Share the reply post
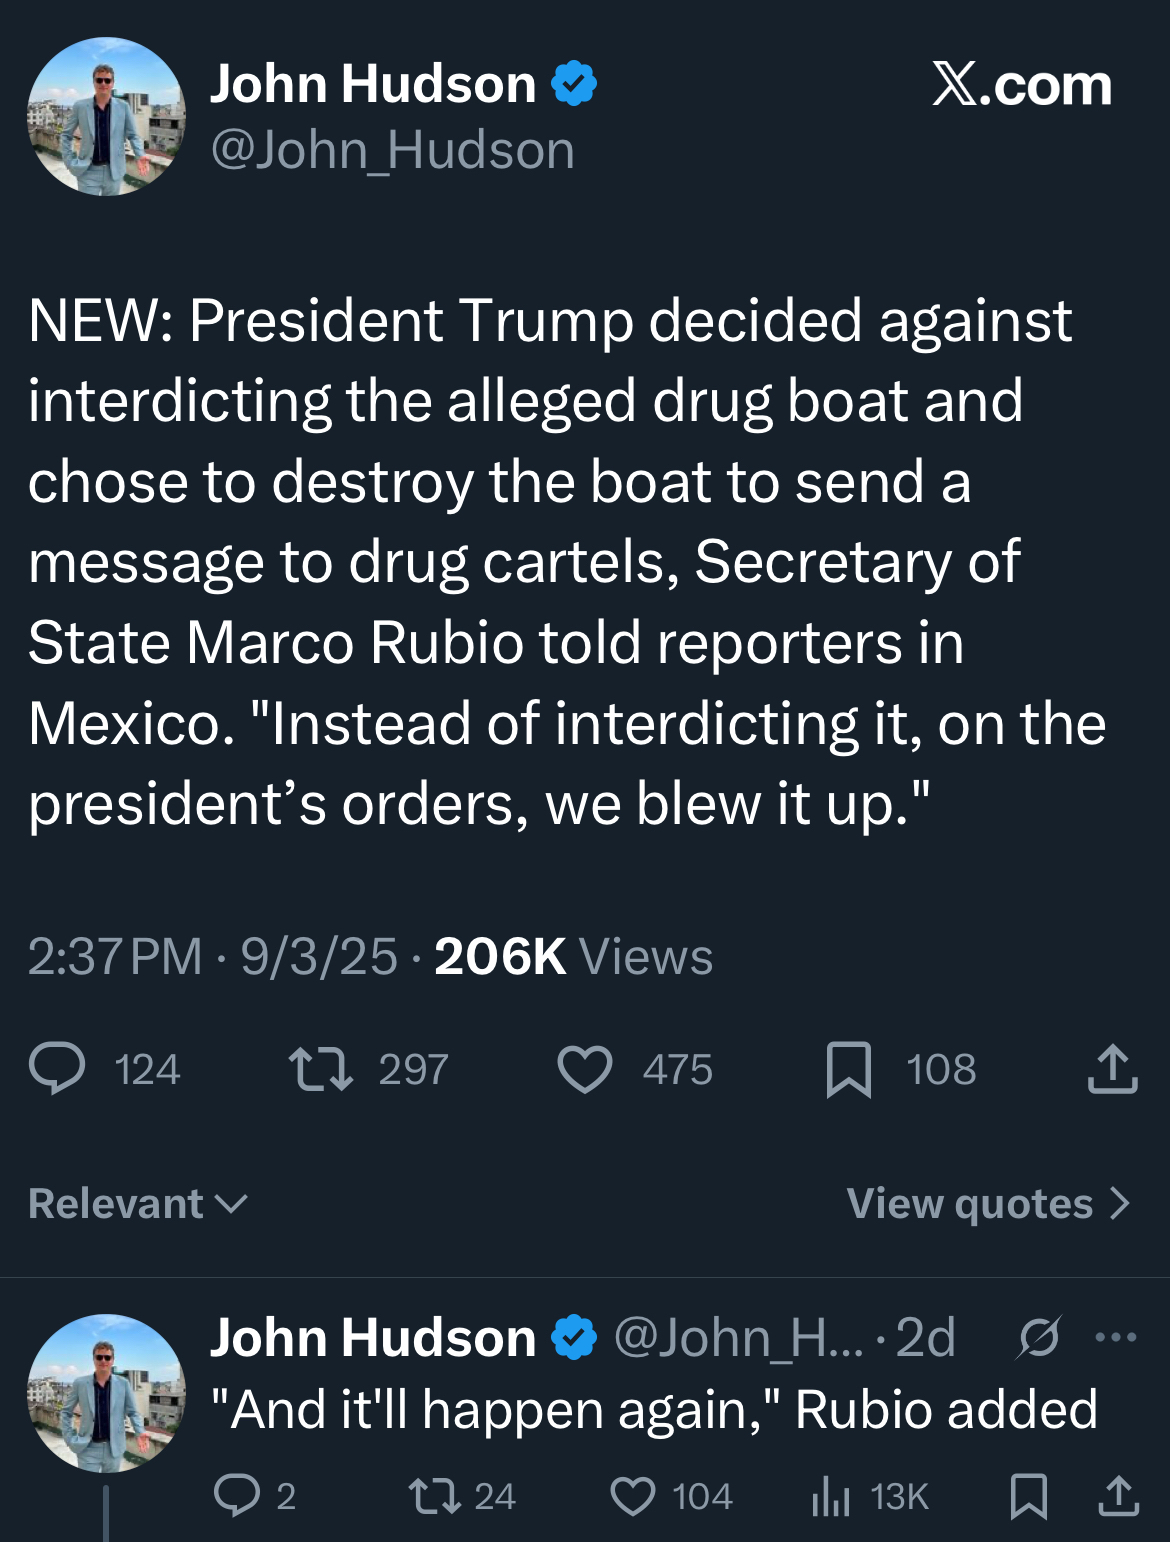The width and height of the screenshot is (1170, 1542). coord(1118,1496)
